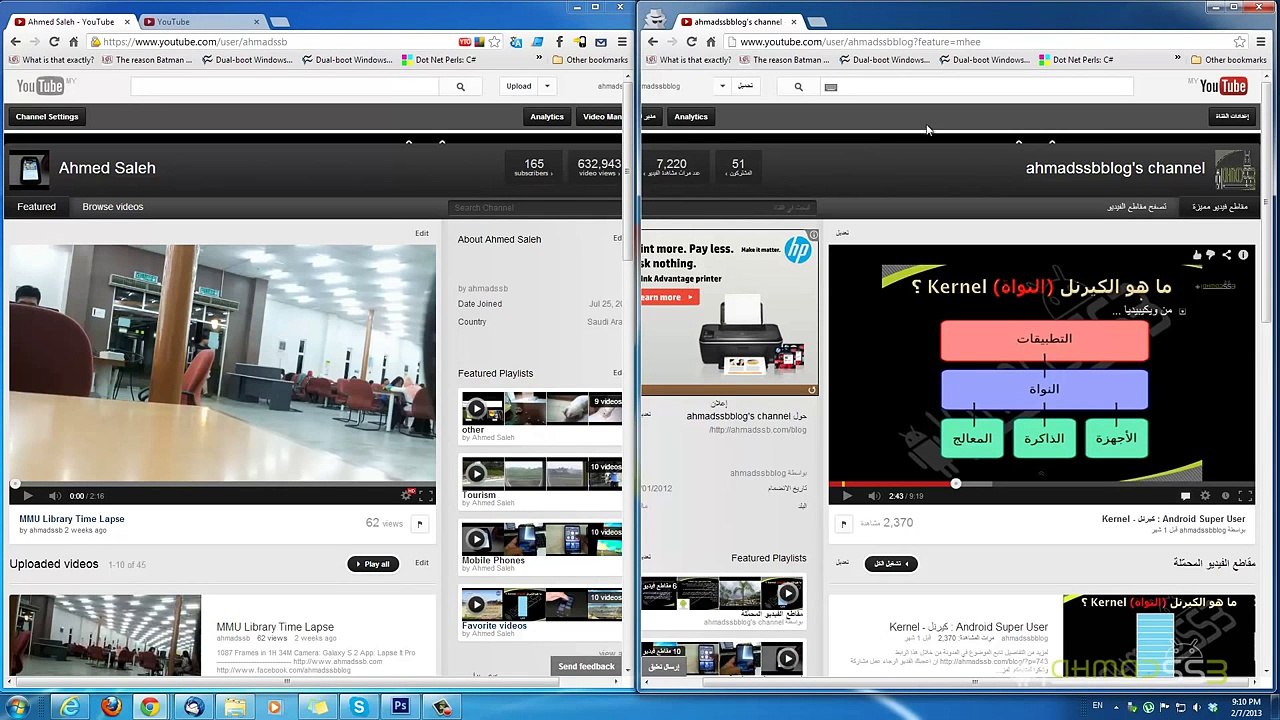The image size is (1280, 720).
Task: Reload page in right Chrome window
Action: [x=691, y=42]
